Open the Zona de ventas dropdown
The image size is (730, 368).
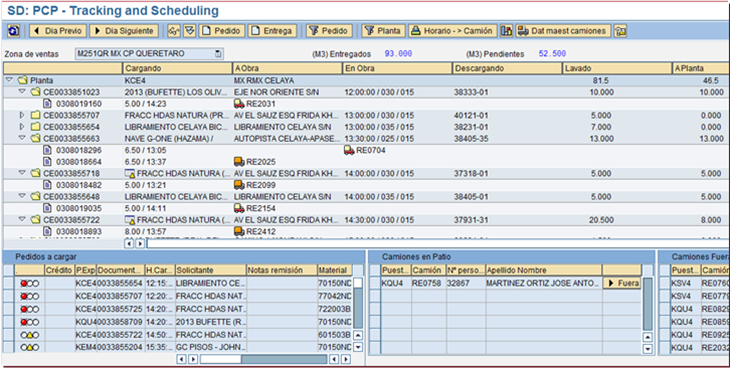click(x=218, y=54)
